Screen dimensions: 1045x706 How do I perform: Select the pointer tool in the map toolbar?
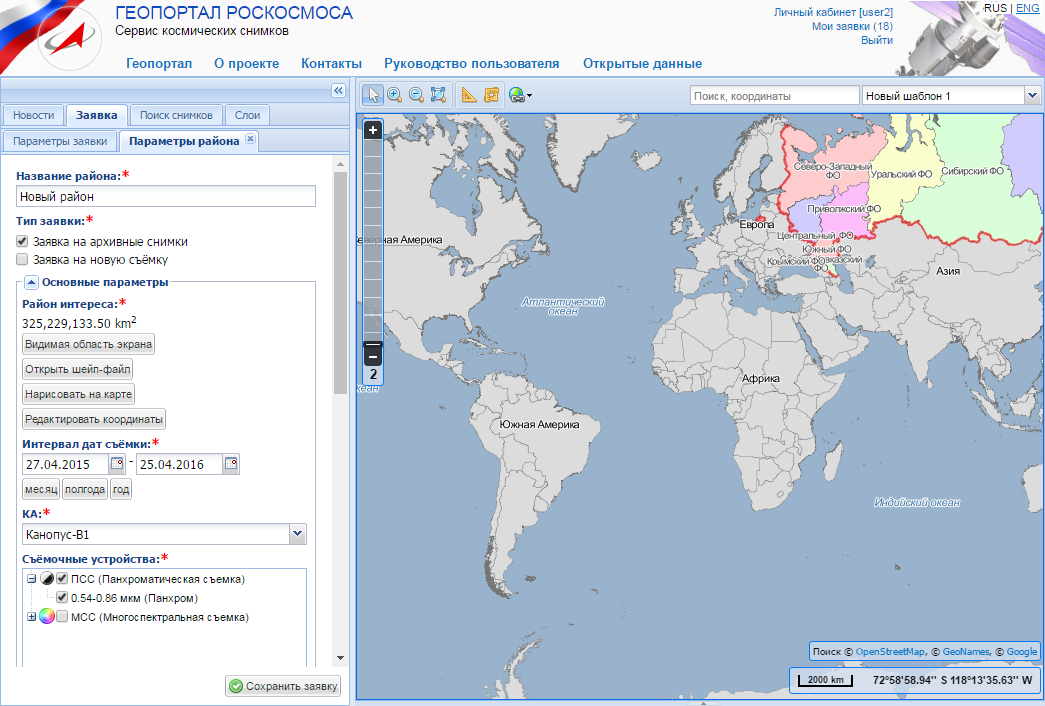[x=373, y=95]
